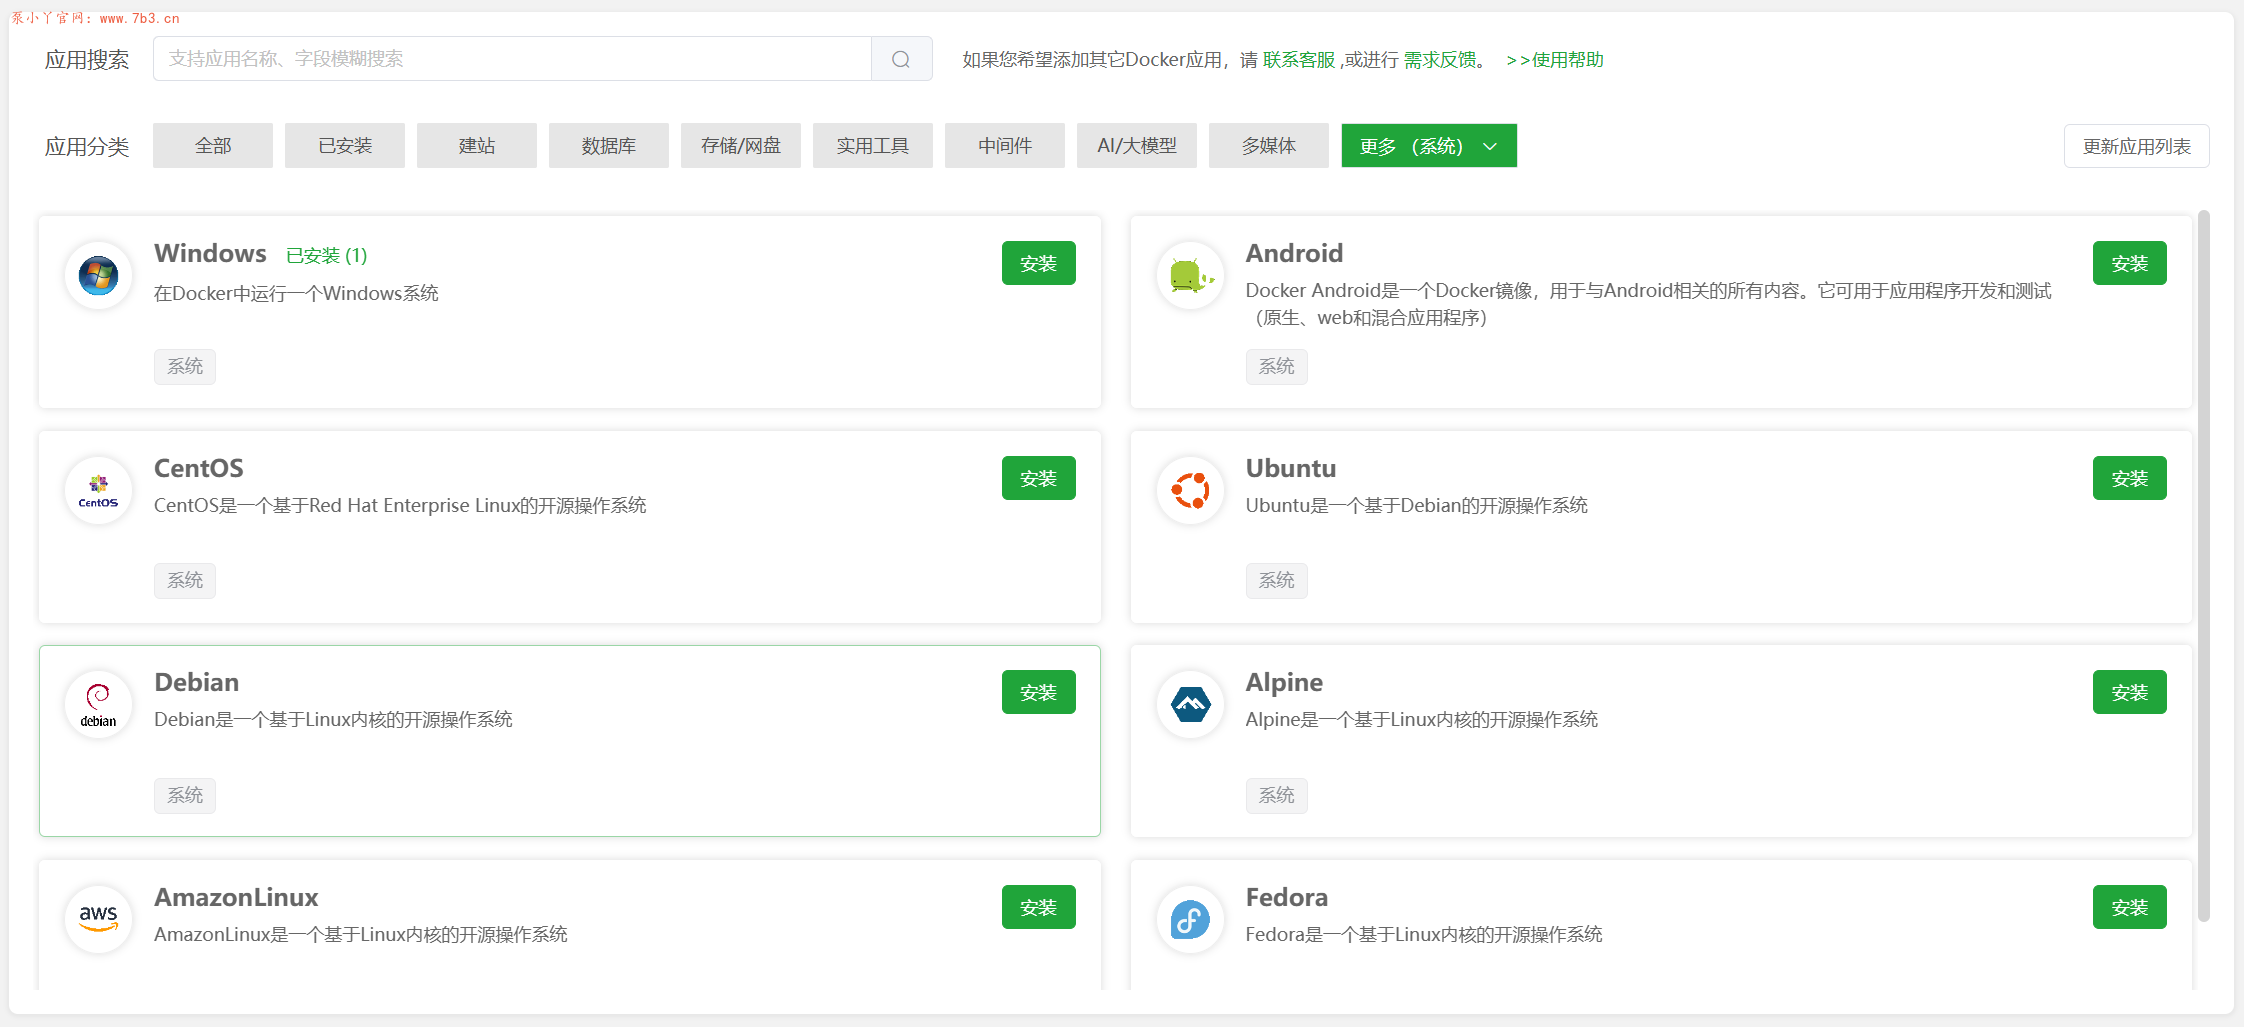2244x1027 pixels.
Task: Open the 联系客服 link
Action: coord(1299,60)
